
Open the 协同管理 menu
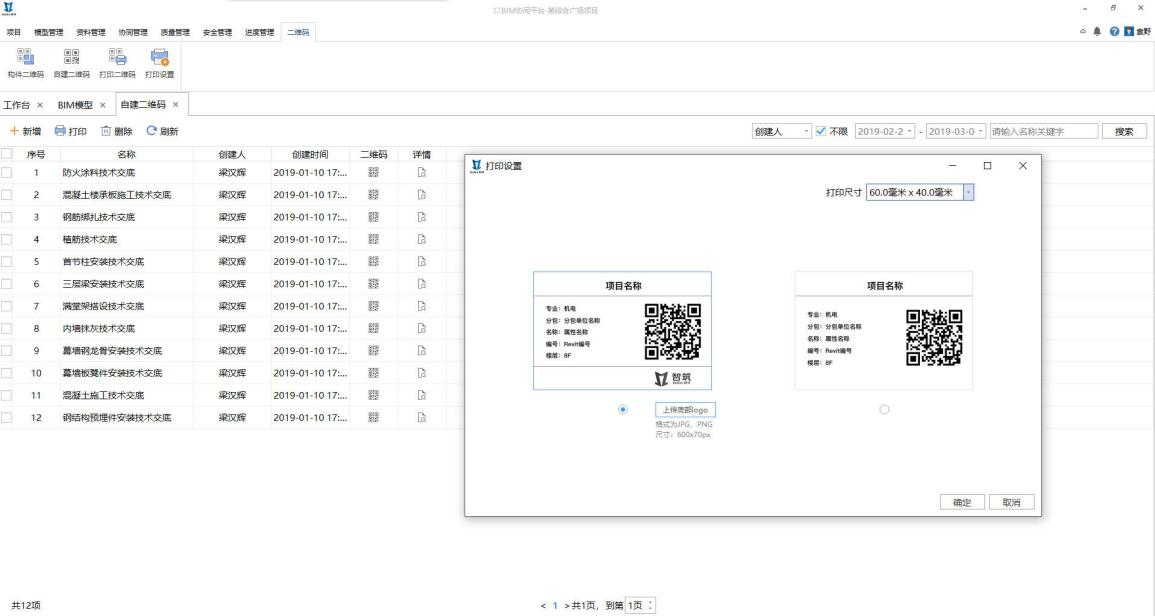pyautogui.click(x=133, y=32)
